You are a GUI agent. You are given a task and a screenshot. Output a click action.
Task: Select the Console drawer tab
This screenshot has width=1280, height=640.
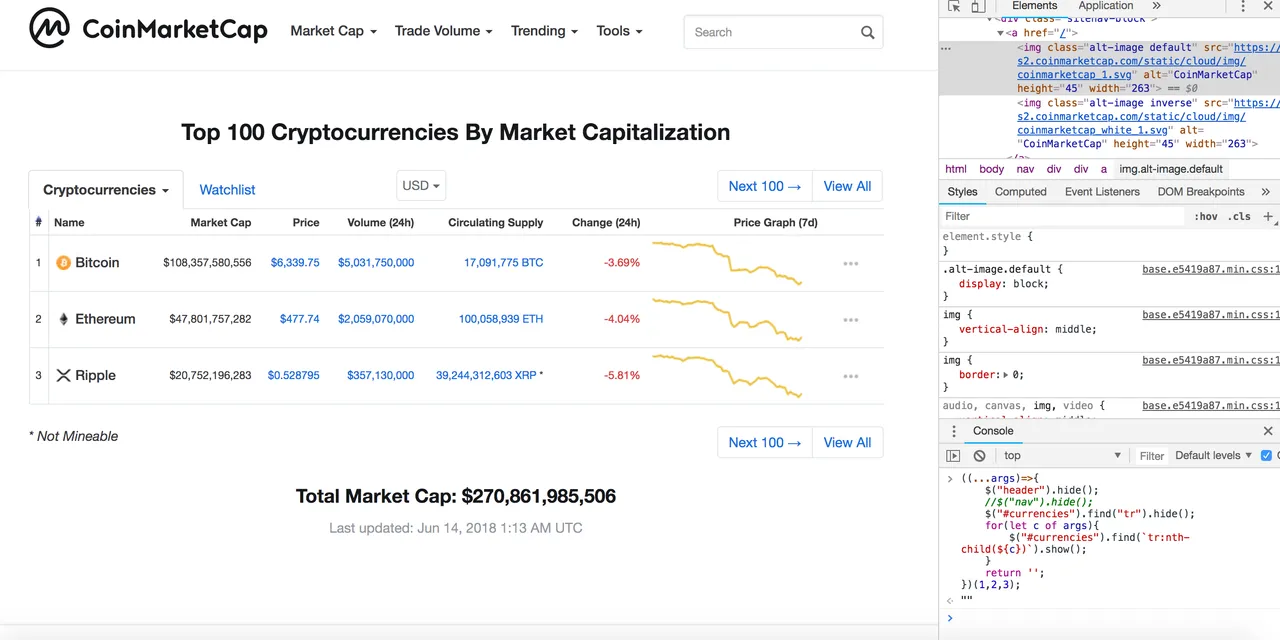click(993, 431)
